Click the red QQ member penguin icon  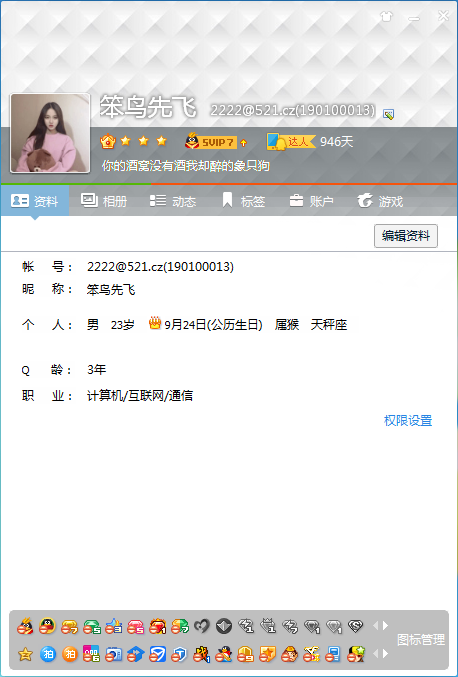(x=25, y=626)
